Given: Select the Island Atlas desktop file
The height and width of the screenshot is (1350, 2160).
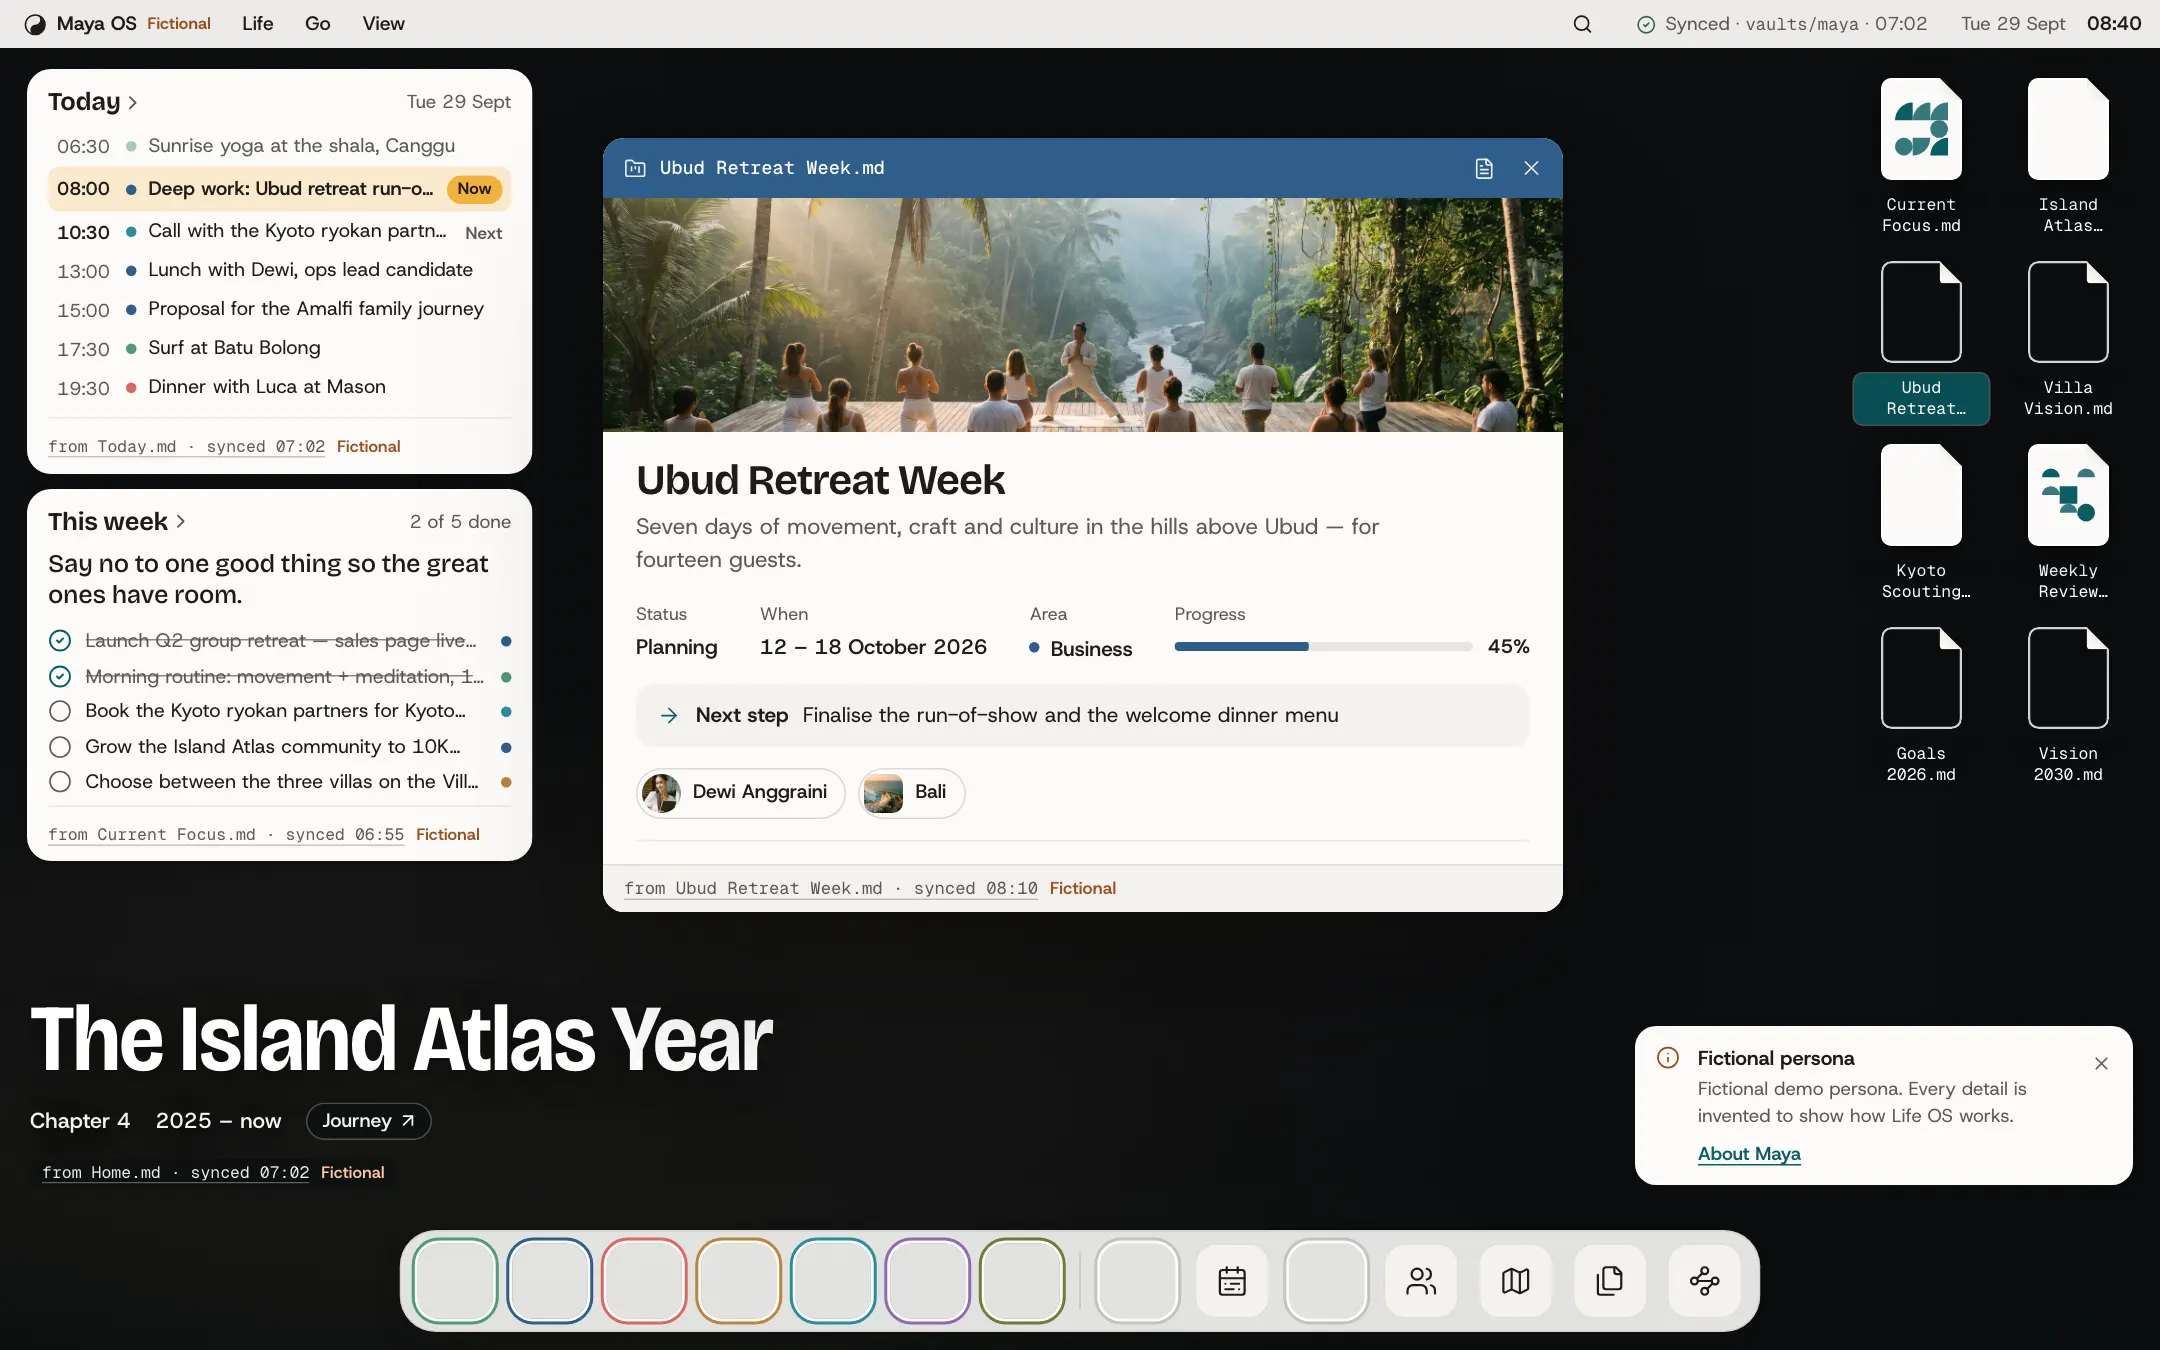Looking at the screenshot, I should click(x=2068, y=157).
